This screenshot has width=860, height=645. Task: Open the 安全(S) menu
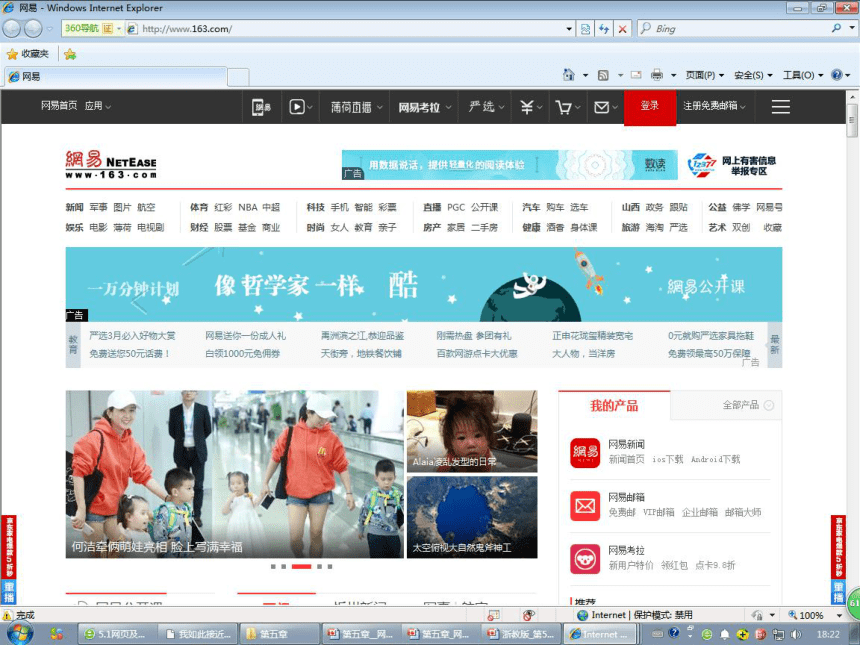[x=753, y=75]
